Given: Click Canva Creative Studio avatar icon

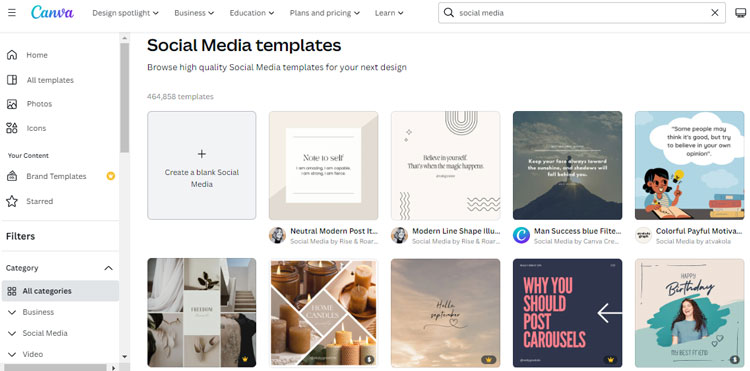Looking at the screenshot, I should (x=521, y=235).
